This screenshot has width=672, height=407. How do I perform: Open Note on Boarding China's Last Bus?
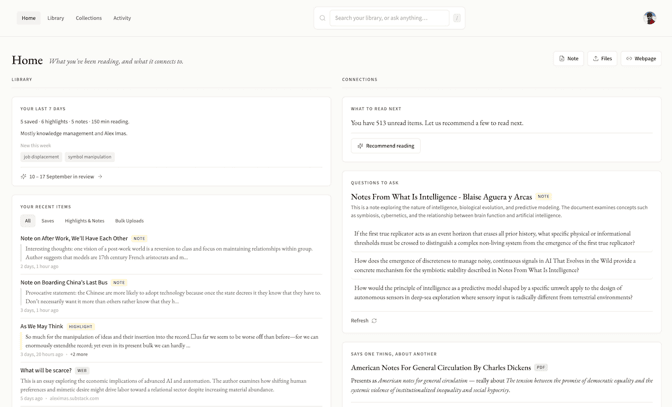pos(64,282)
